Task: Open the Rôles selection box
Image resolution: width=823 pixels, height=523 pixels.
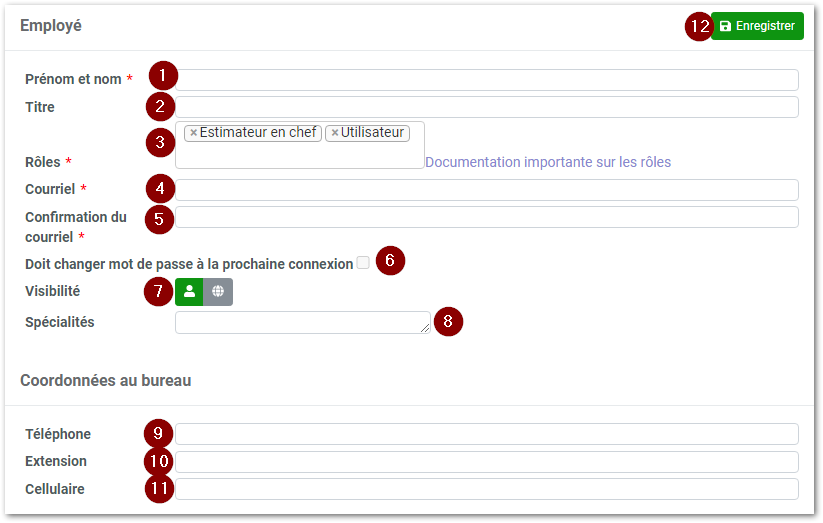Action: [300, 156]
